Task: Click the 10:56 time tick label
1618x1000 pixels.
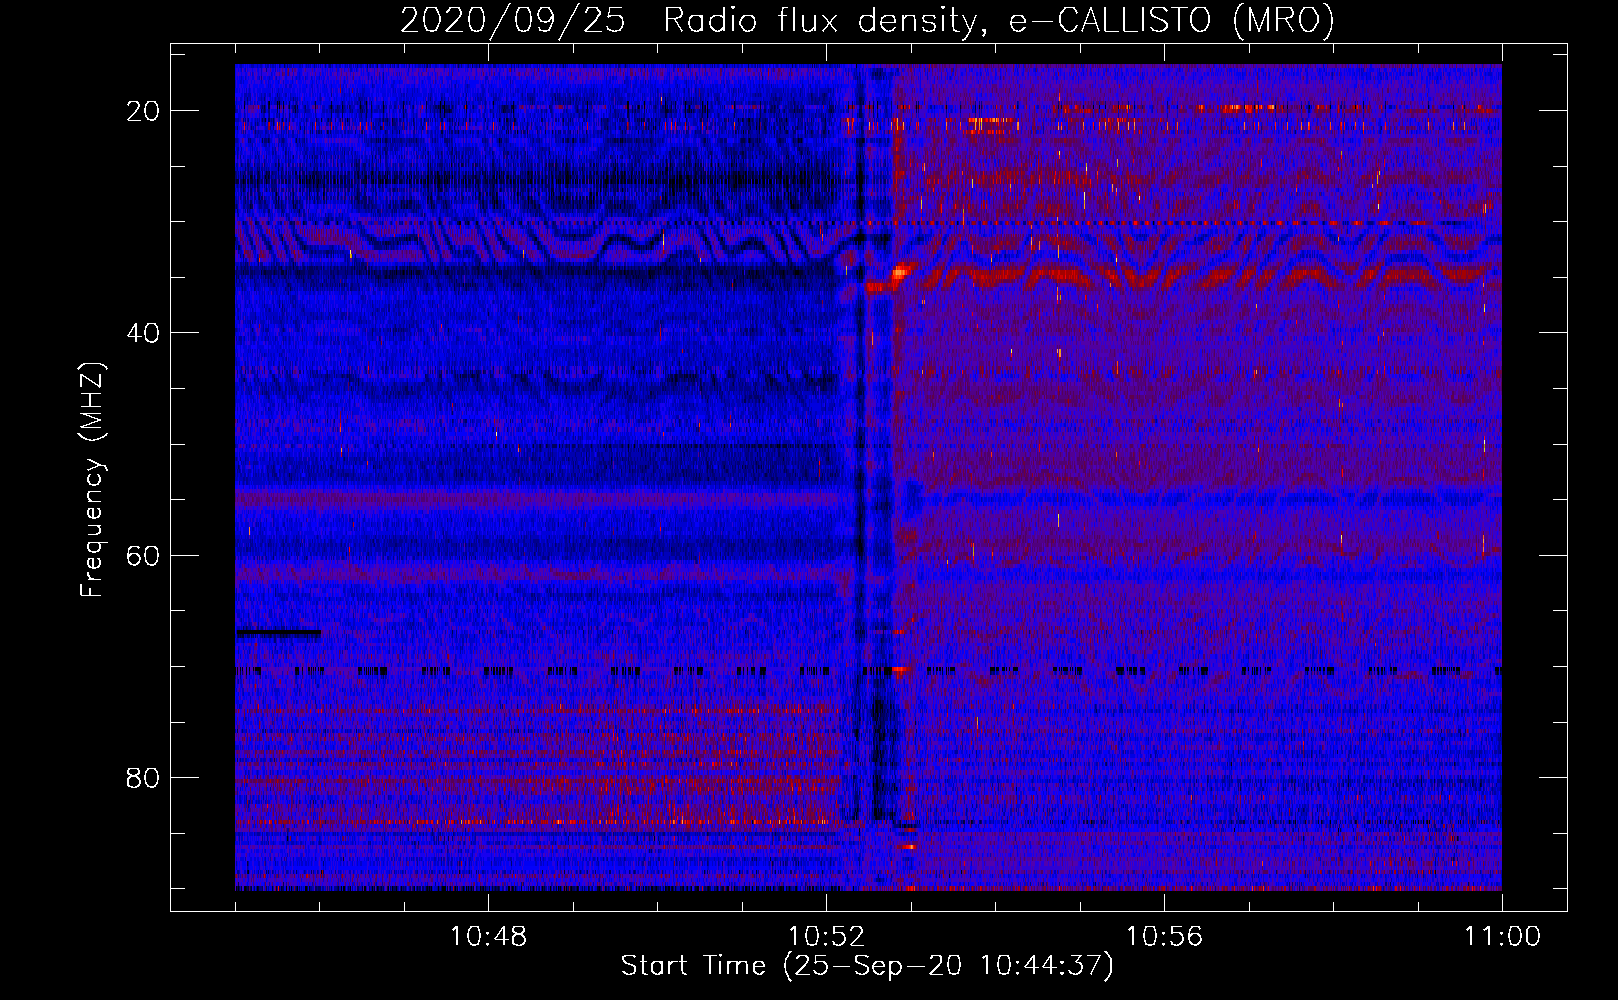Action: coord(1165,937)
